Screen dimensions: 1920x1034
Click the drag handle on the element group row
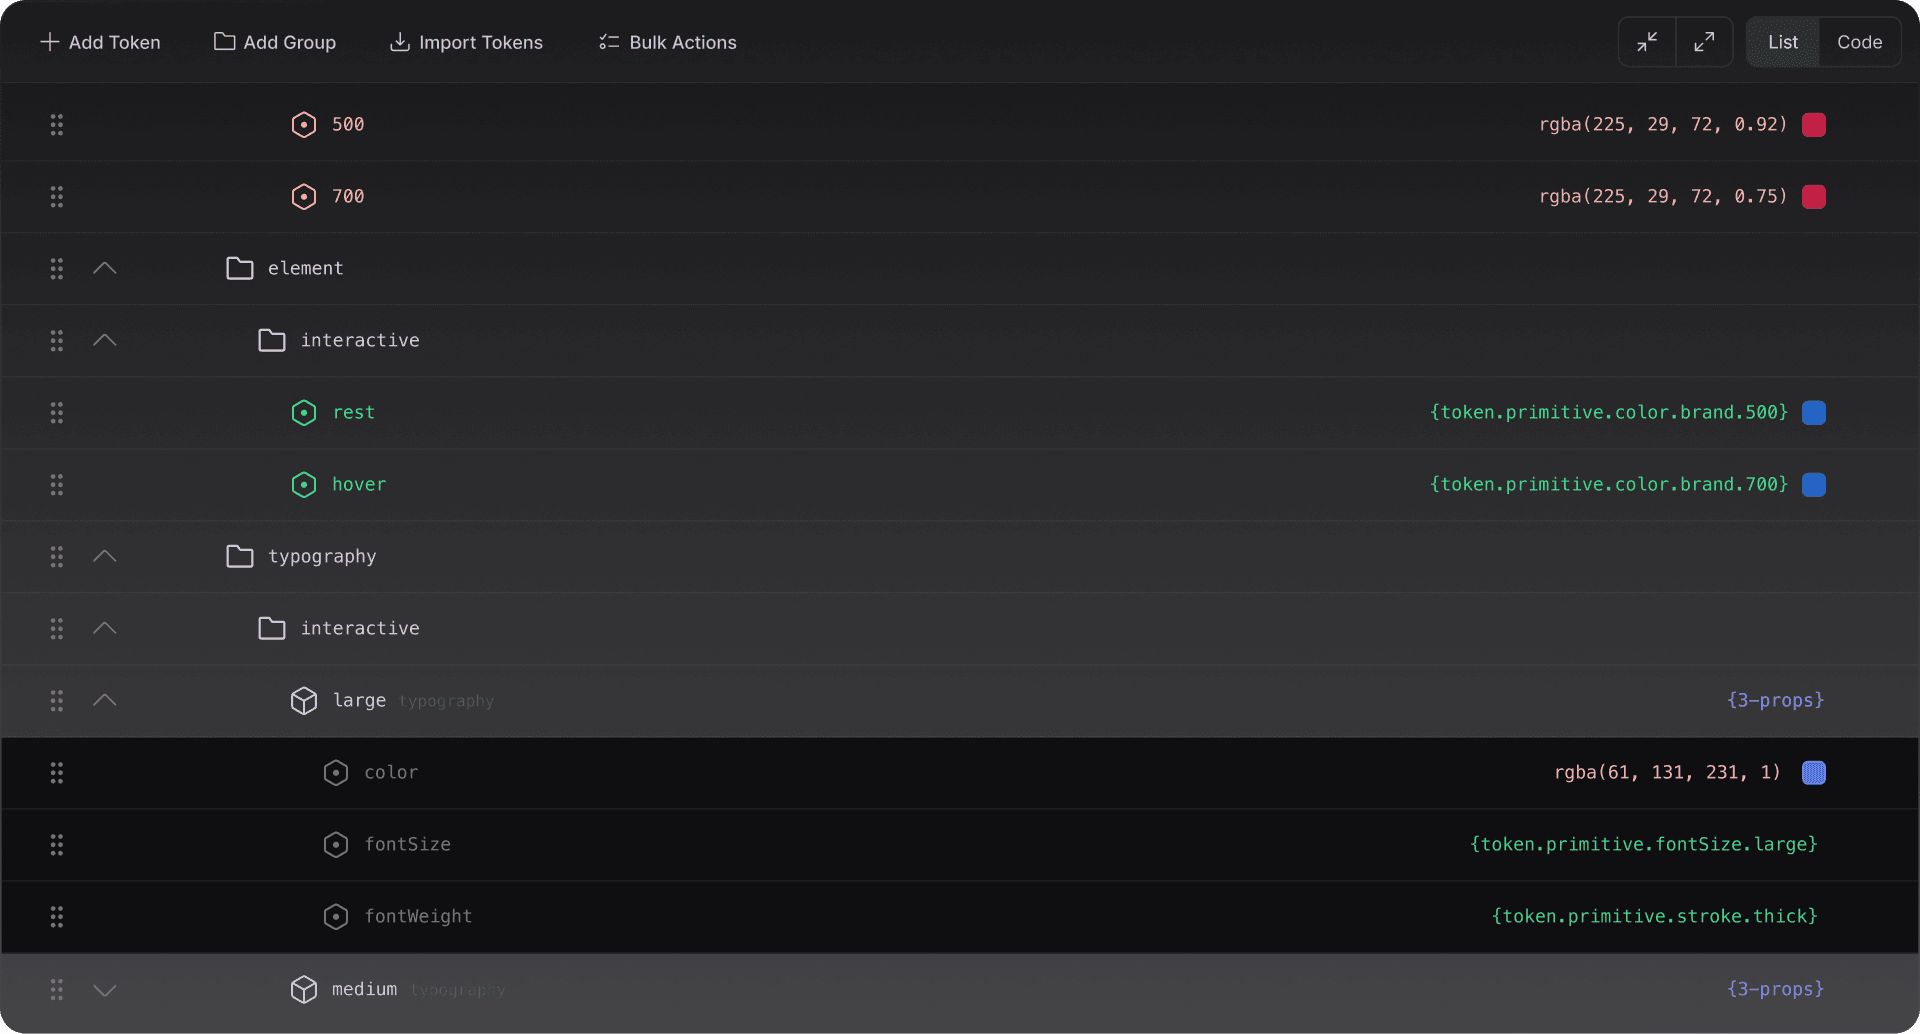pos(57,269)
